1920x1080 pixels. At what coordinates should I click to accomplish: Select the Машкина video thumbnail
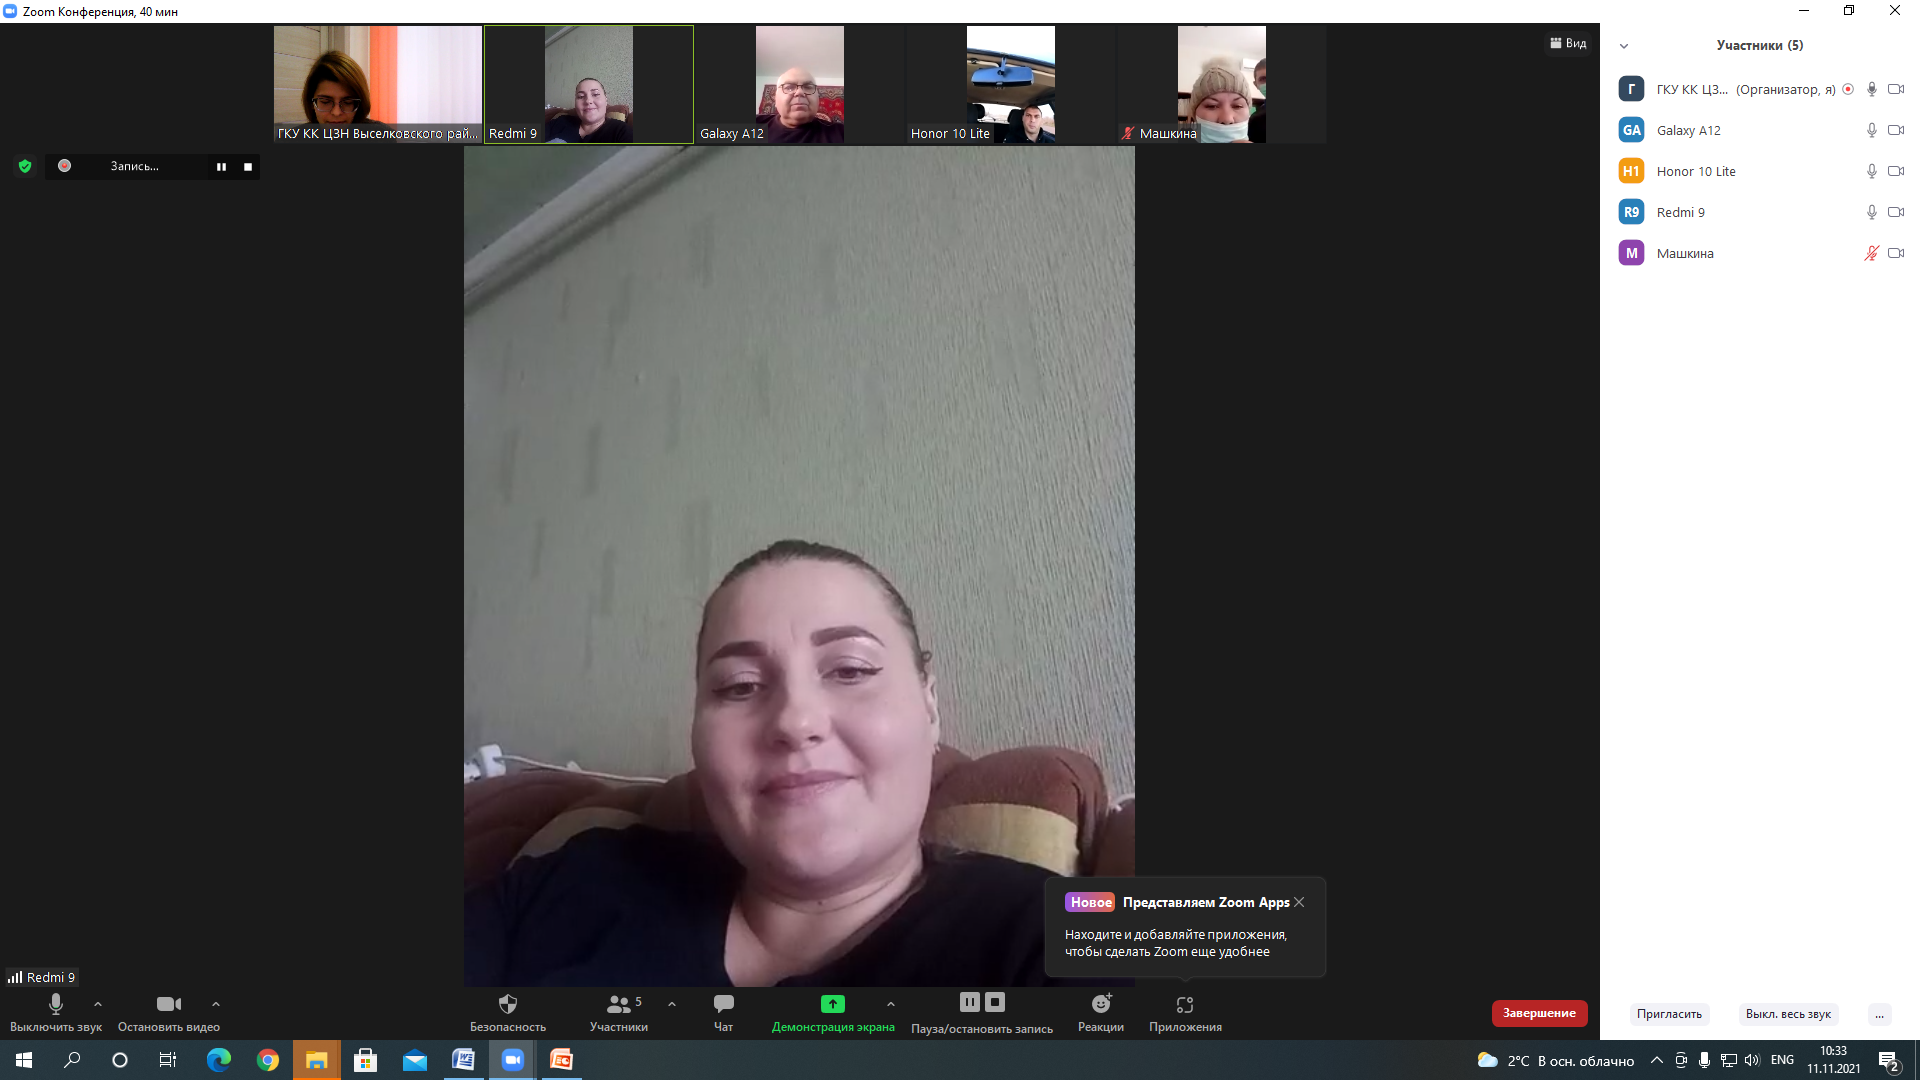point(1222,84)
